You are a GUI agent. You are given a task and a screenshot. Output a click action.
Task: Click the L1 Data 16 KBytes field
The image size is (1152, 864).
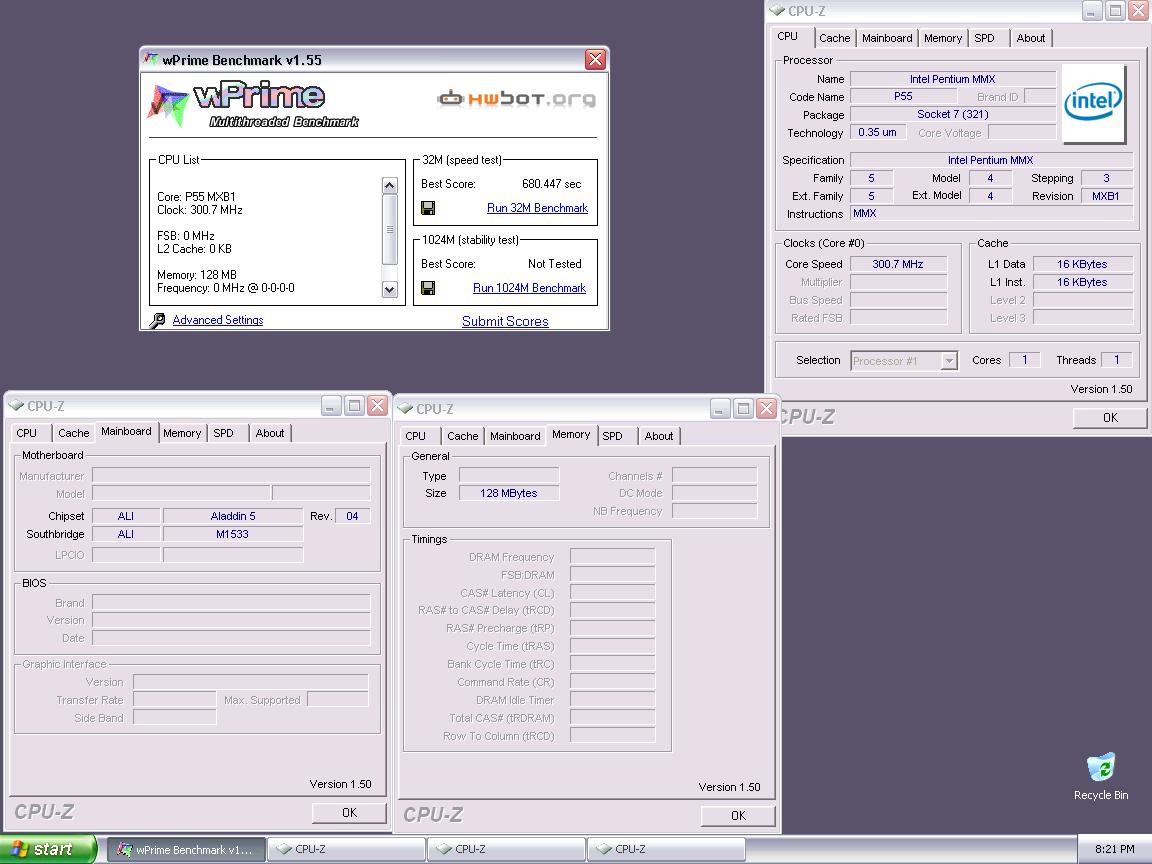(1081, 264)
